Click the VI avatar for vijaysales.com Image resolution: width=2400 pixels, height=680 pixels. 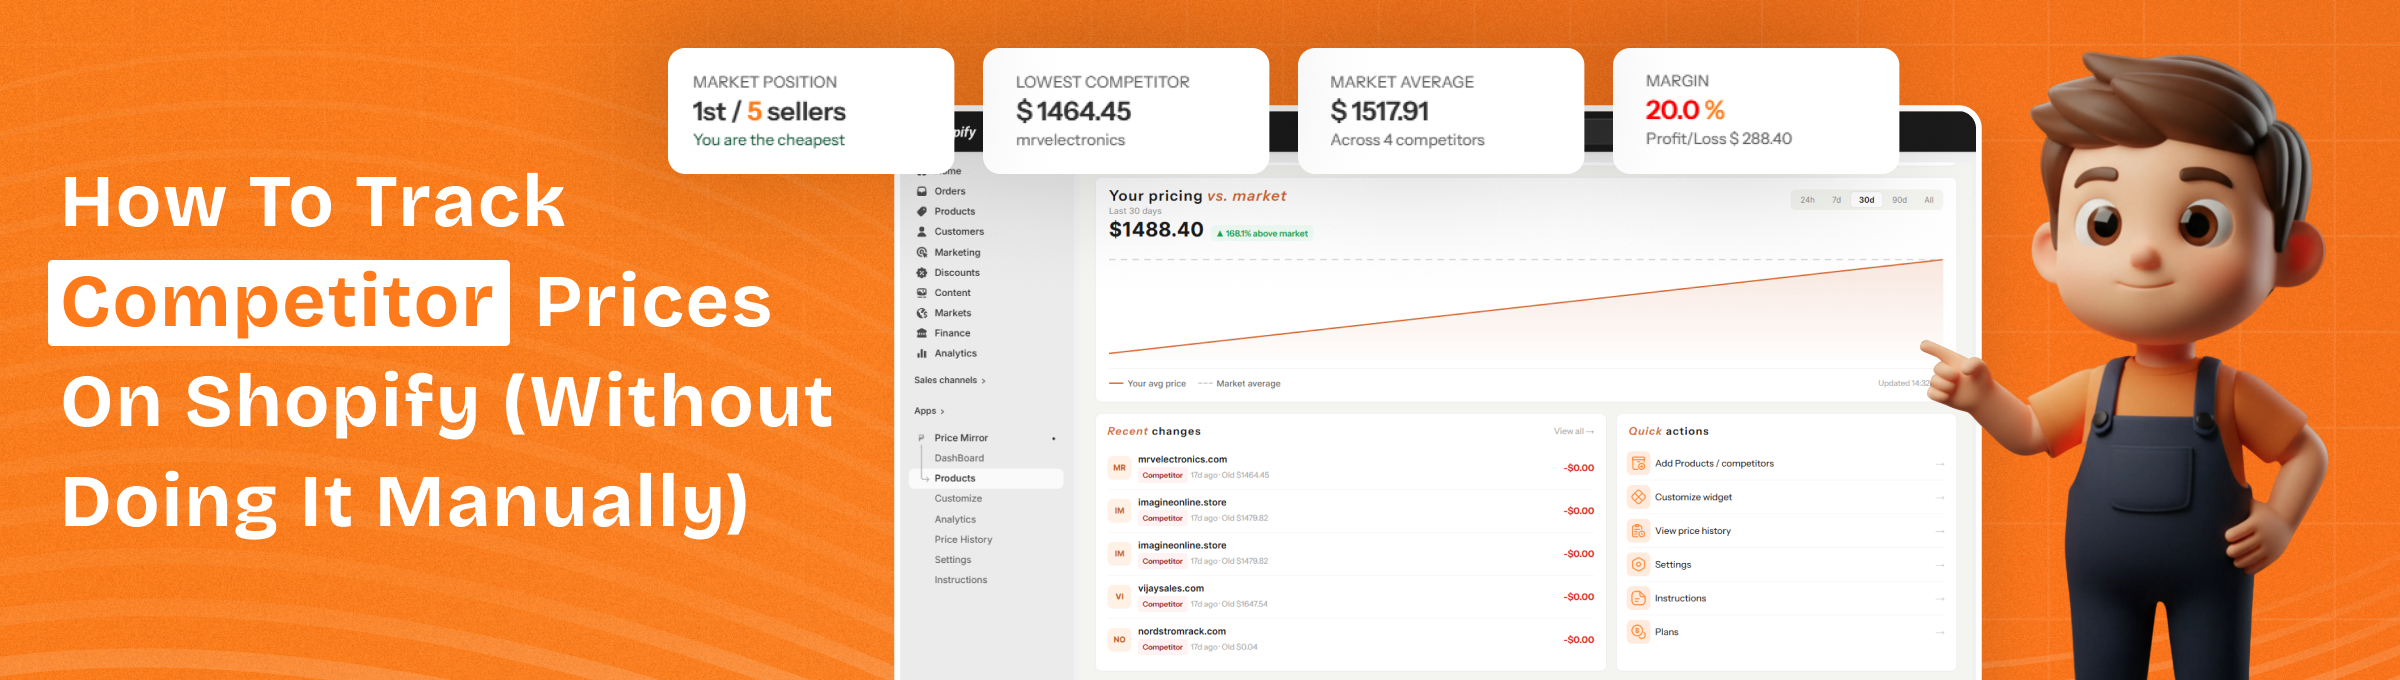tap(1119, 597)
